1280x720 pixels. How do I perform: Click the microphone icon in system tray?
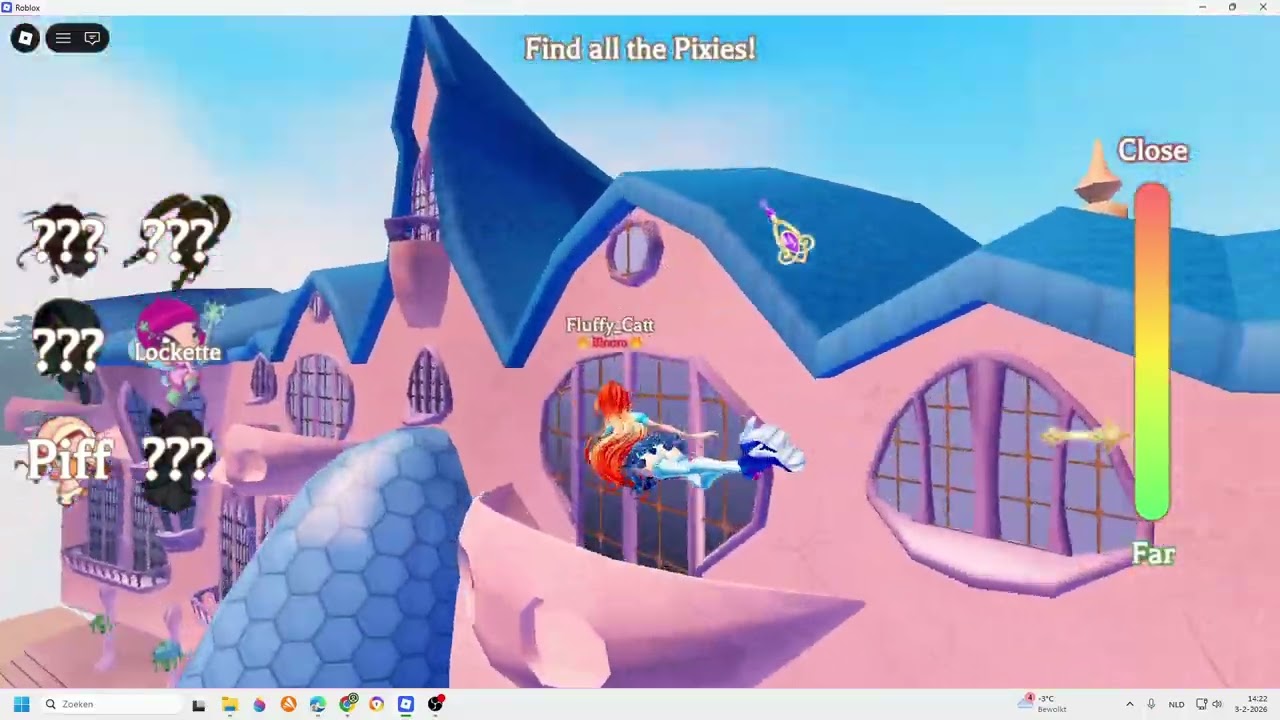[1151, 704]
